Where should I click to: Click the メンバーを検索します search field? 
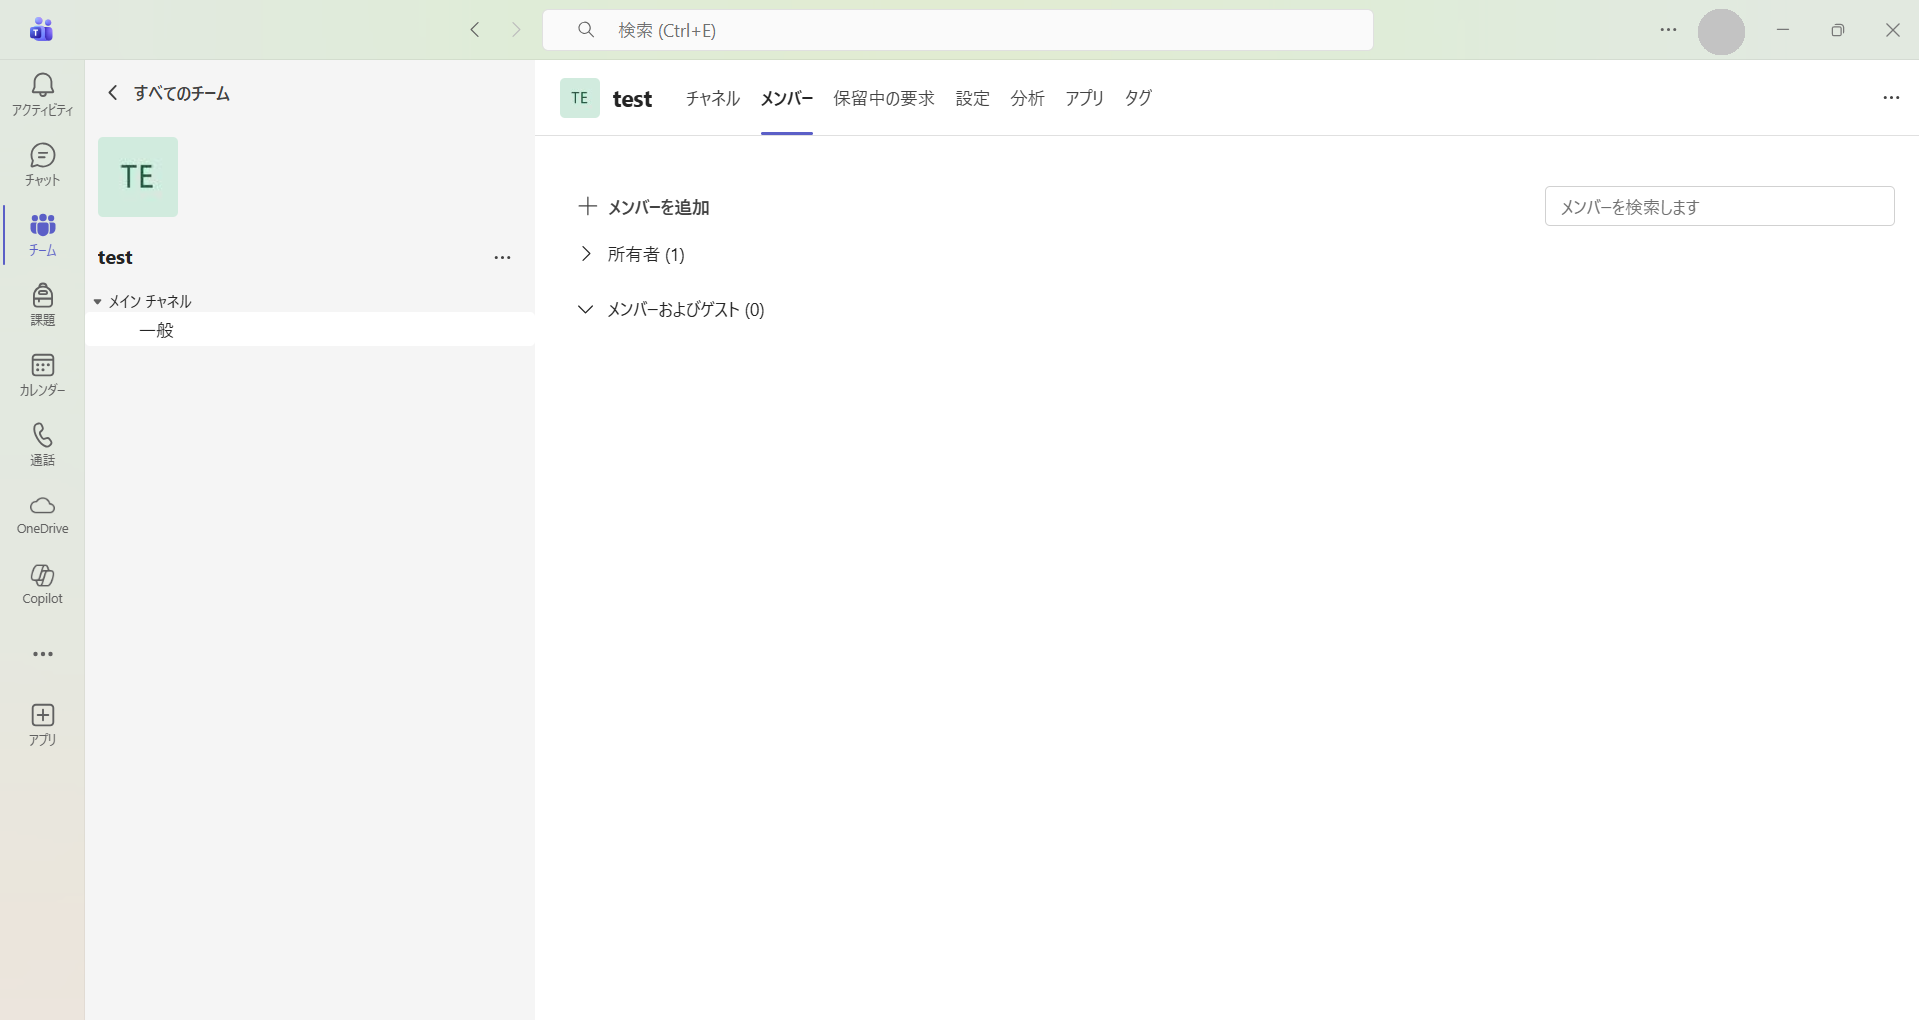tap(1718, 207)
